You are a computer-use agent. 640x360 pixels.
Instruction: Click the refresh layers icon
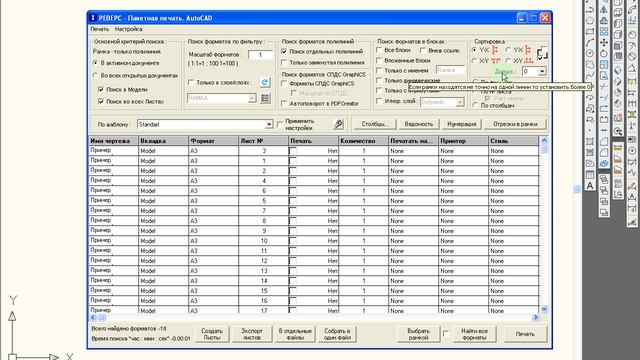(265, 82)
